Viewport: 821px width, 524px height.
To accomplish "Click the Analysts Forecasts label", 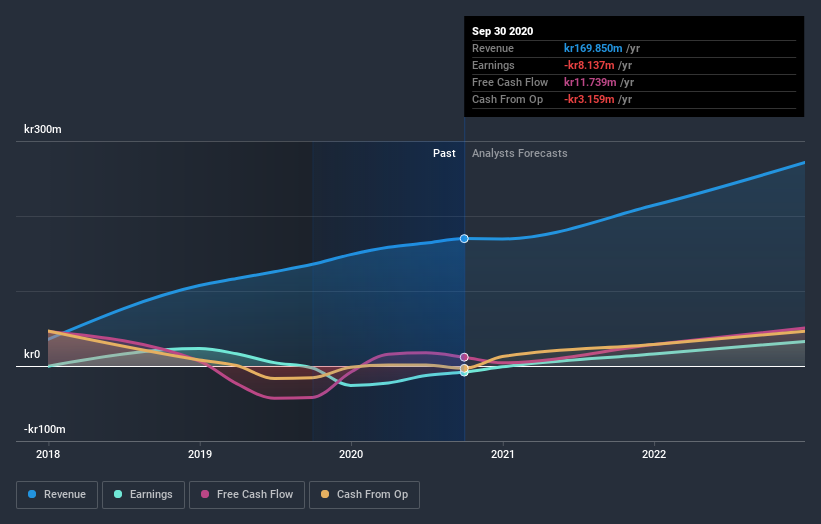I will 519,153.
